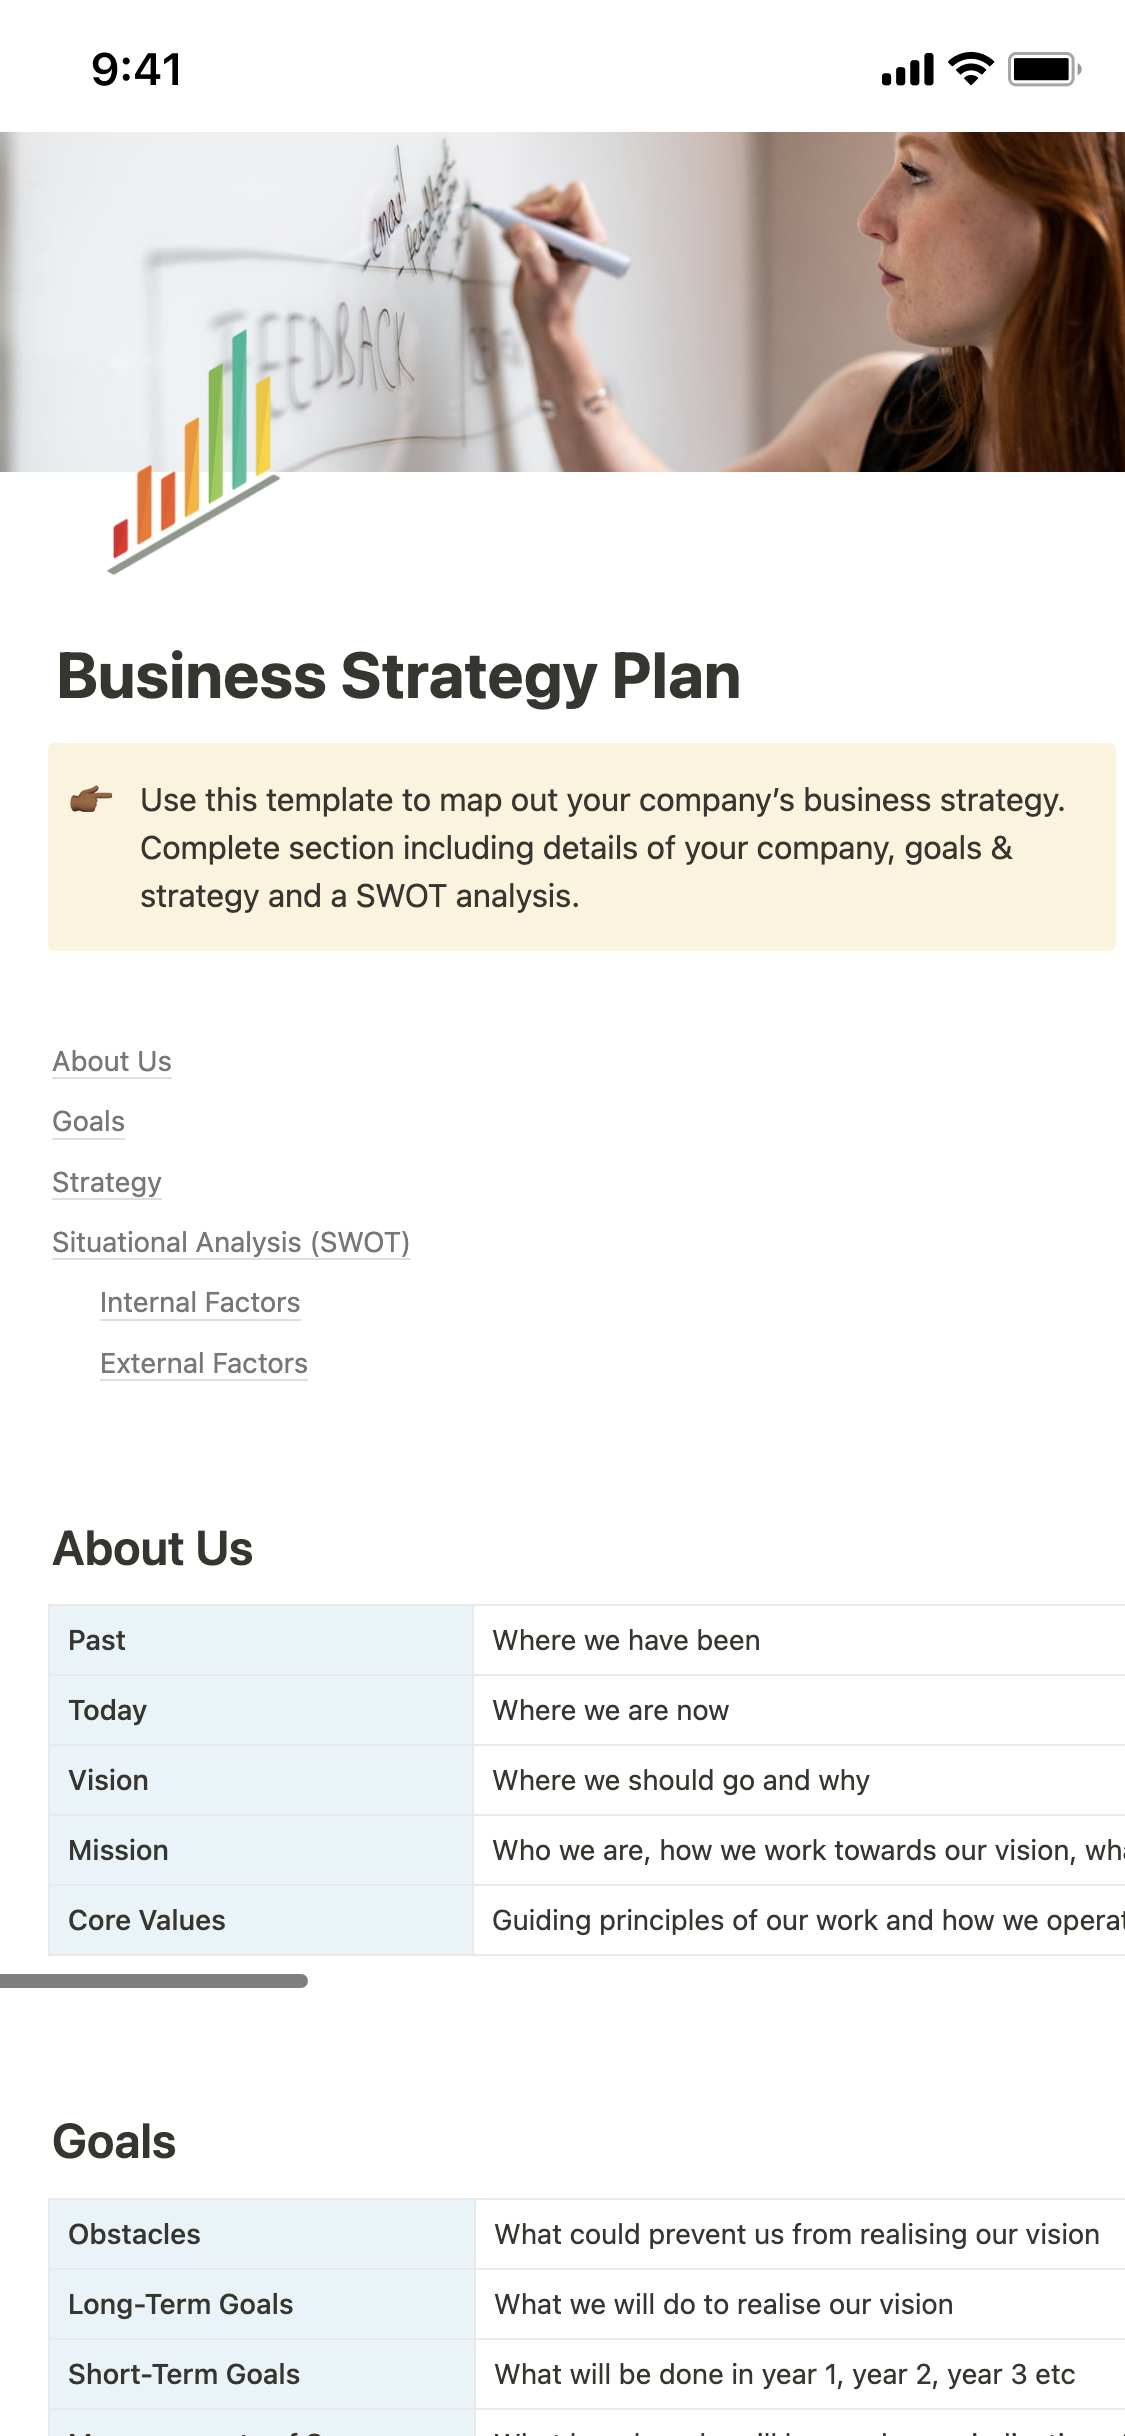Go to the Strategy section link
This screenshot has width=1125, height=2436.
coord(107,1183)
